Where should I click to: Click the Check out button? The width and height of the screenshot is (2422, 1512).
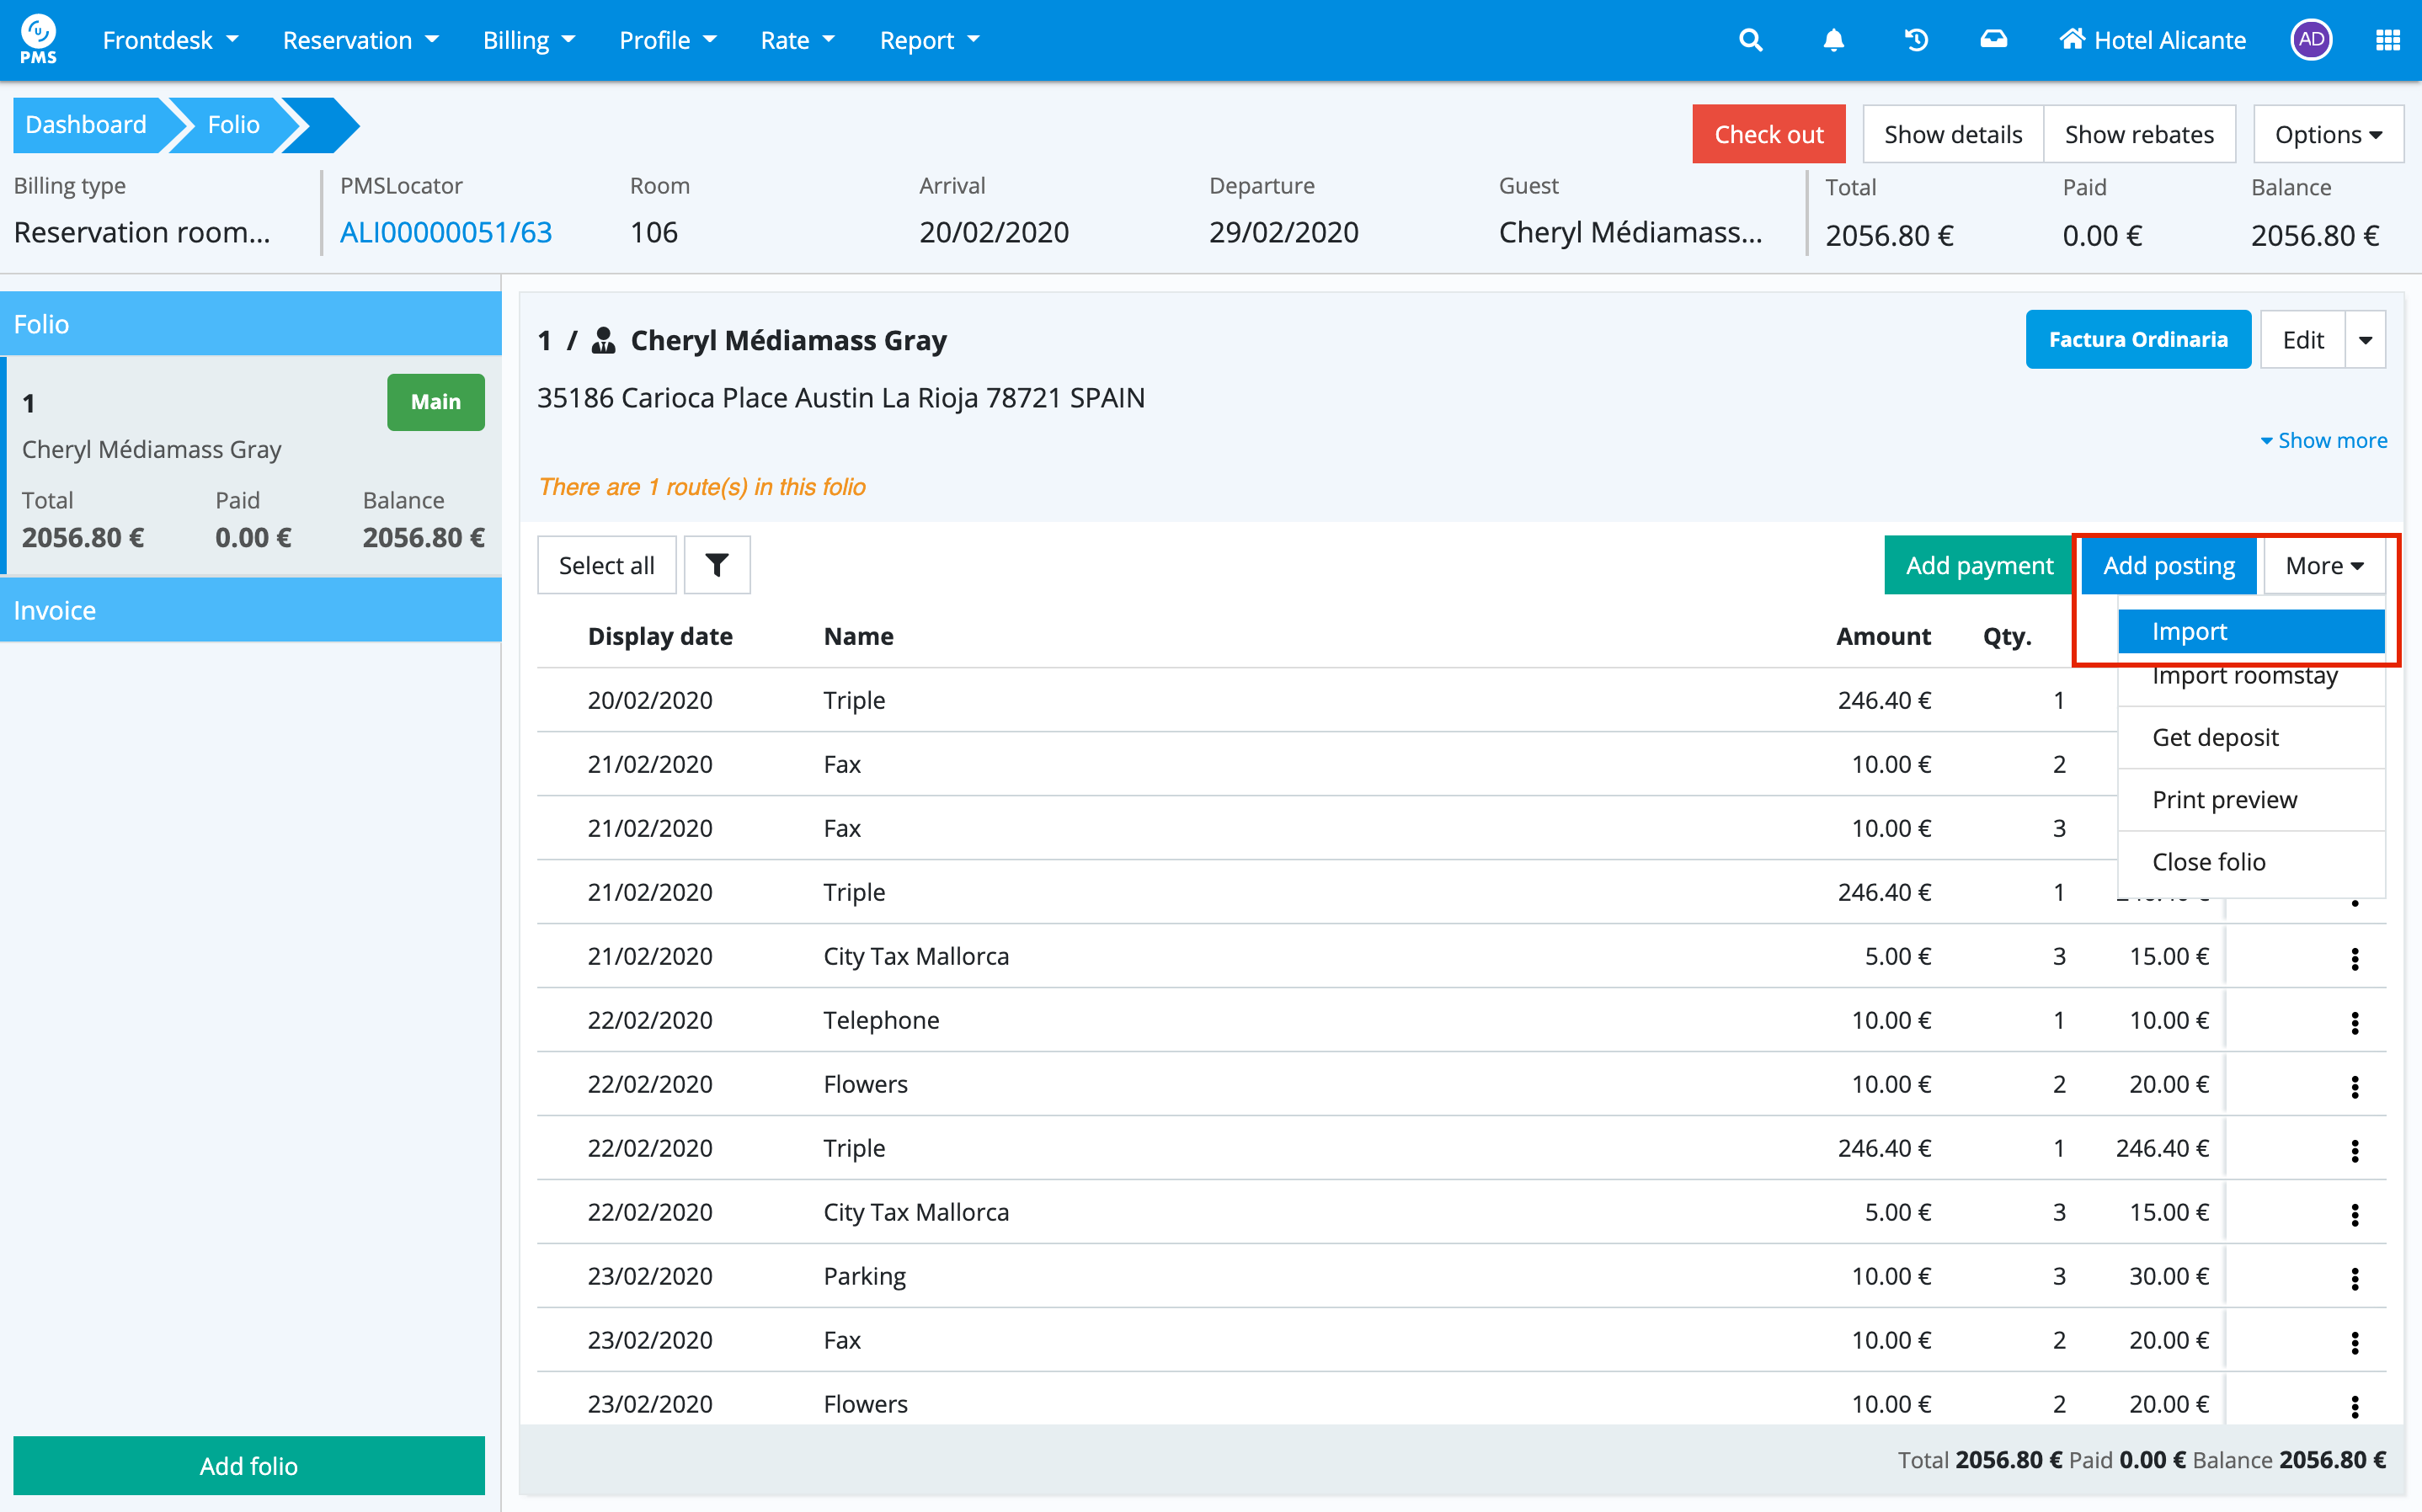tap(1768, 134)
